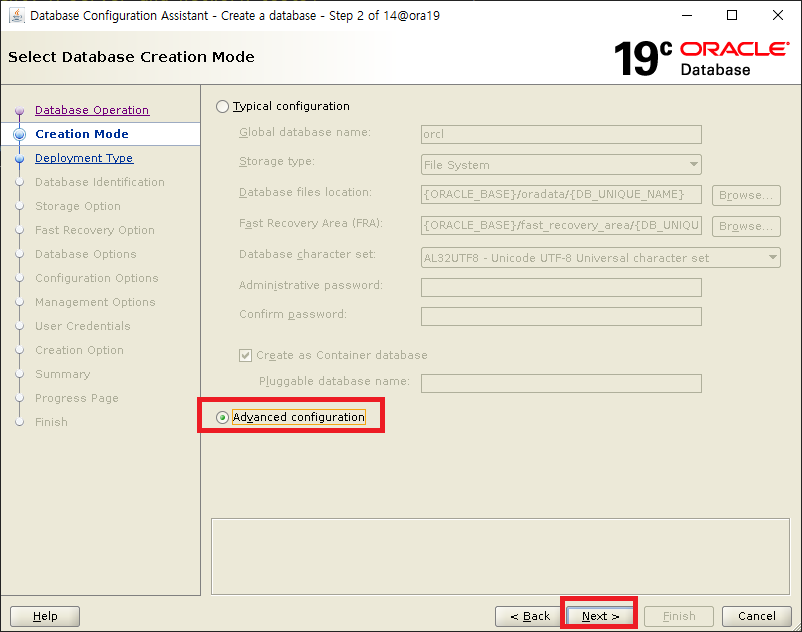Click the Database files location field
The width and height of the screenshot is (802, 632).
click(x=561, y=195)
